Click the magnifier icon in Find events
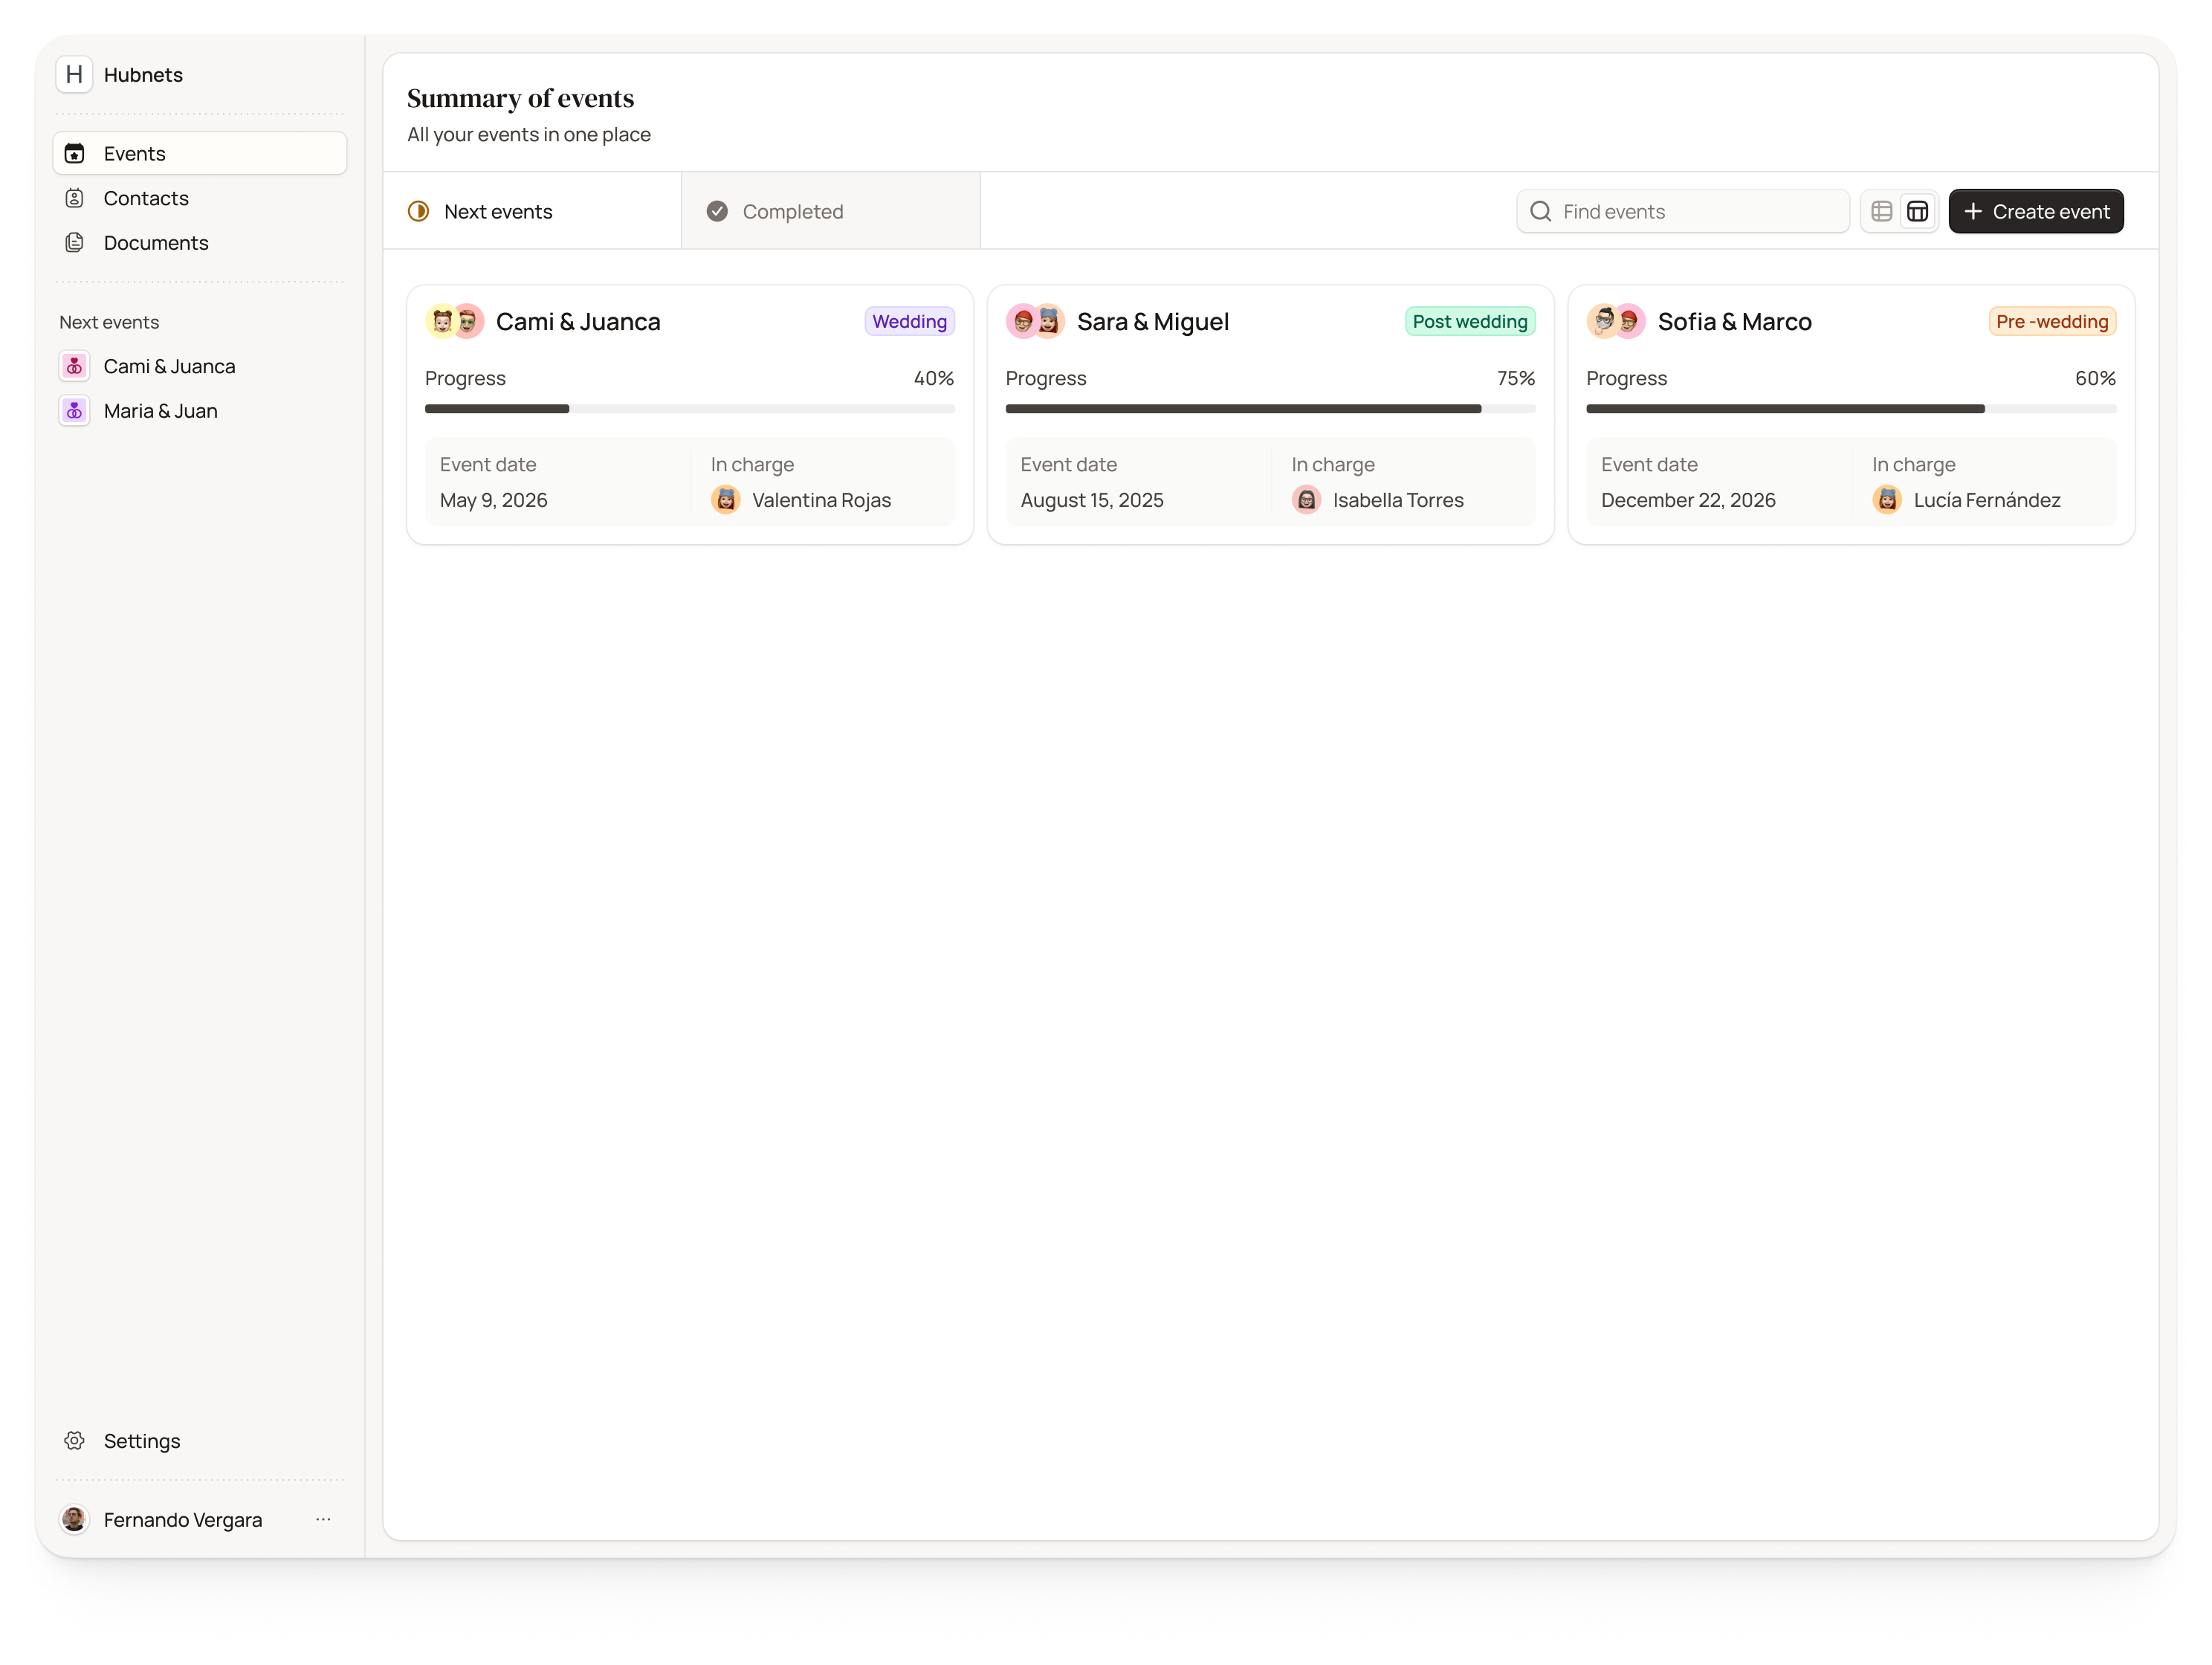 [1541, 212]
